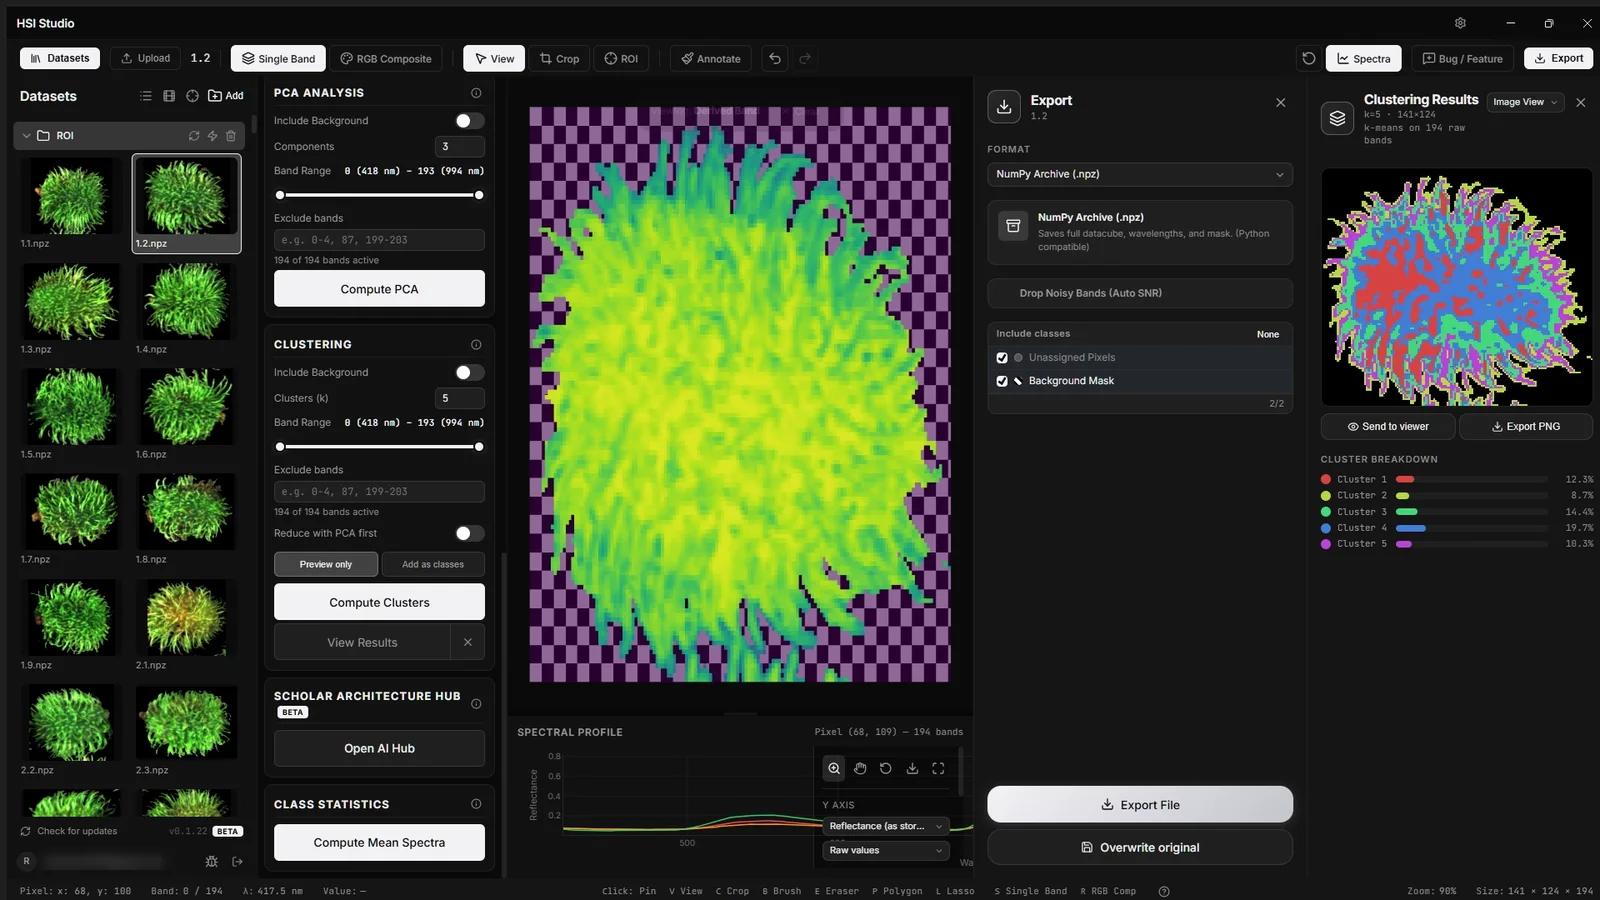The width and height of the screenshot is (1600, 900).
Task: Click the lightning bolt icon in ROI row
Action: [x=213, y=136]
